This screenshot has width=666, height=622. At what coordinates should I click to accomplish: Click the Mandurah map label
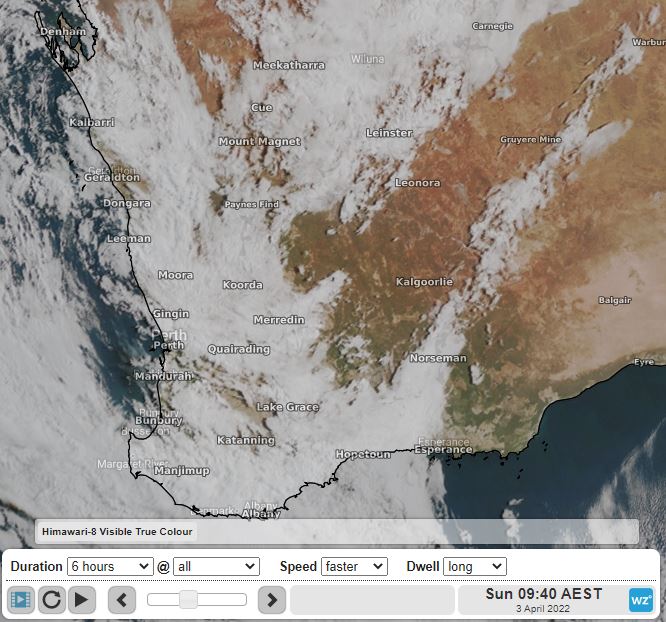pos(164,376)
